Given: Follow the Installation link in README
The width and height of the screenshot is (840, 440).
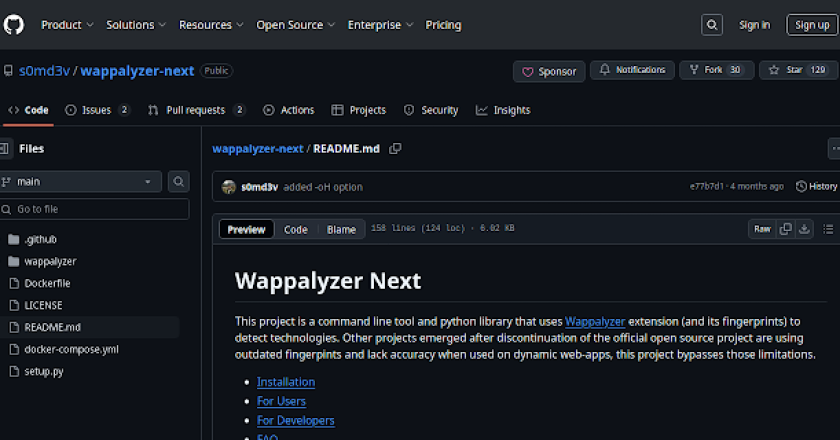Looking at the screenshot, I should pyautogui.click(x=285, y=382).
